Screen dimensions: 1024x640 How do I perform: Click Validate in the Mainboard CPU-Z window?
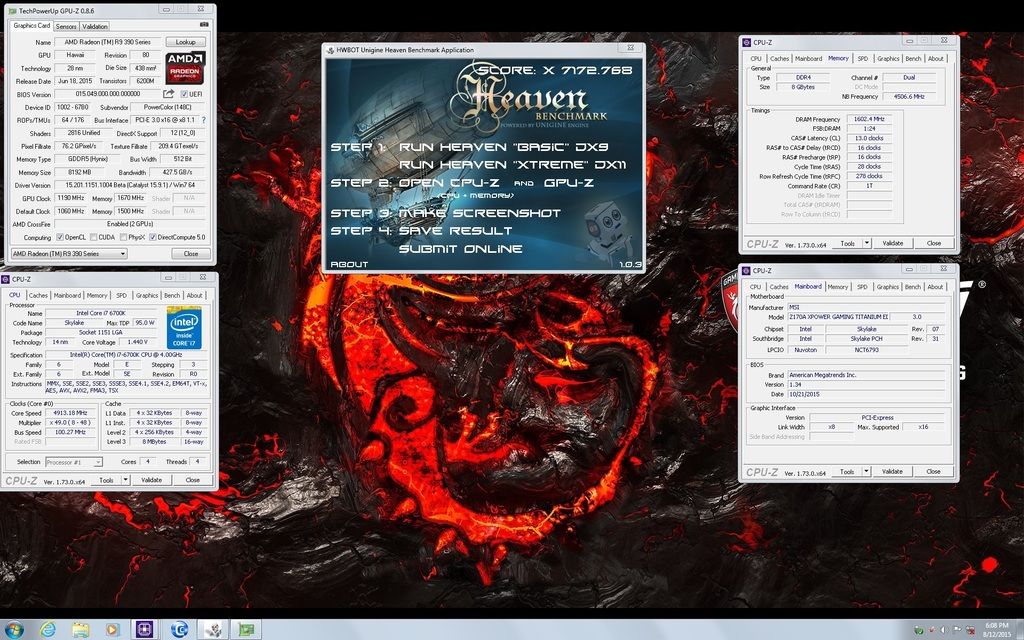click(892, 471)
